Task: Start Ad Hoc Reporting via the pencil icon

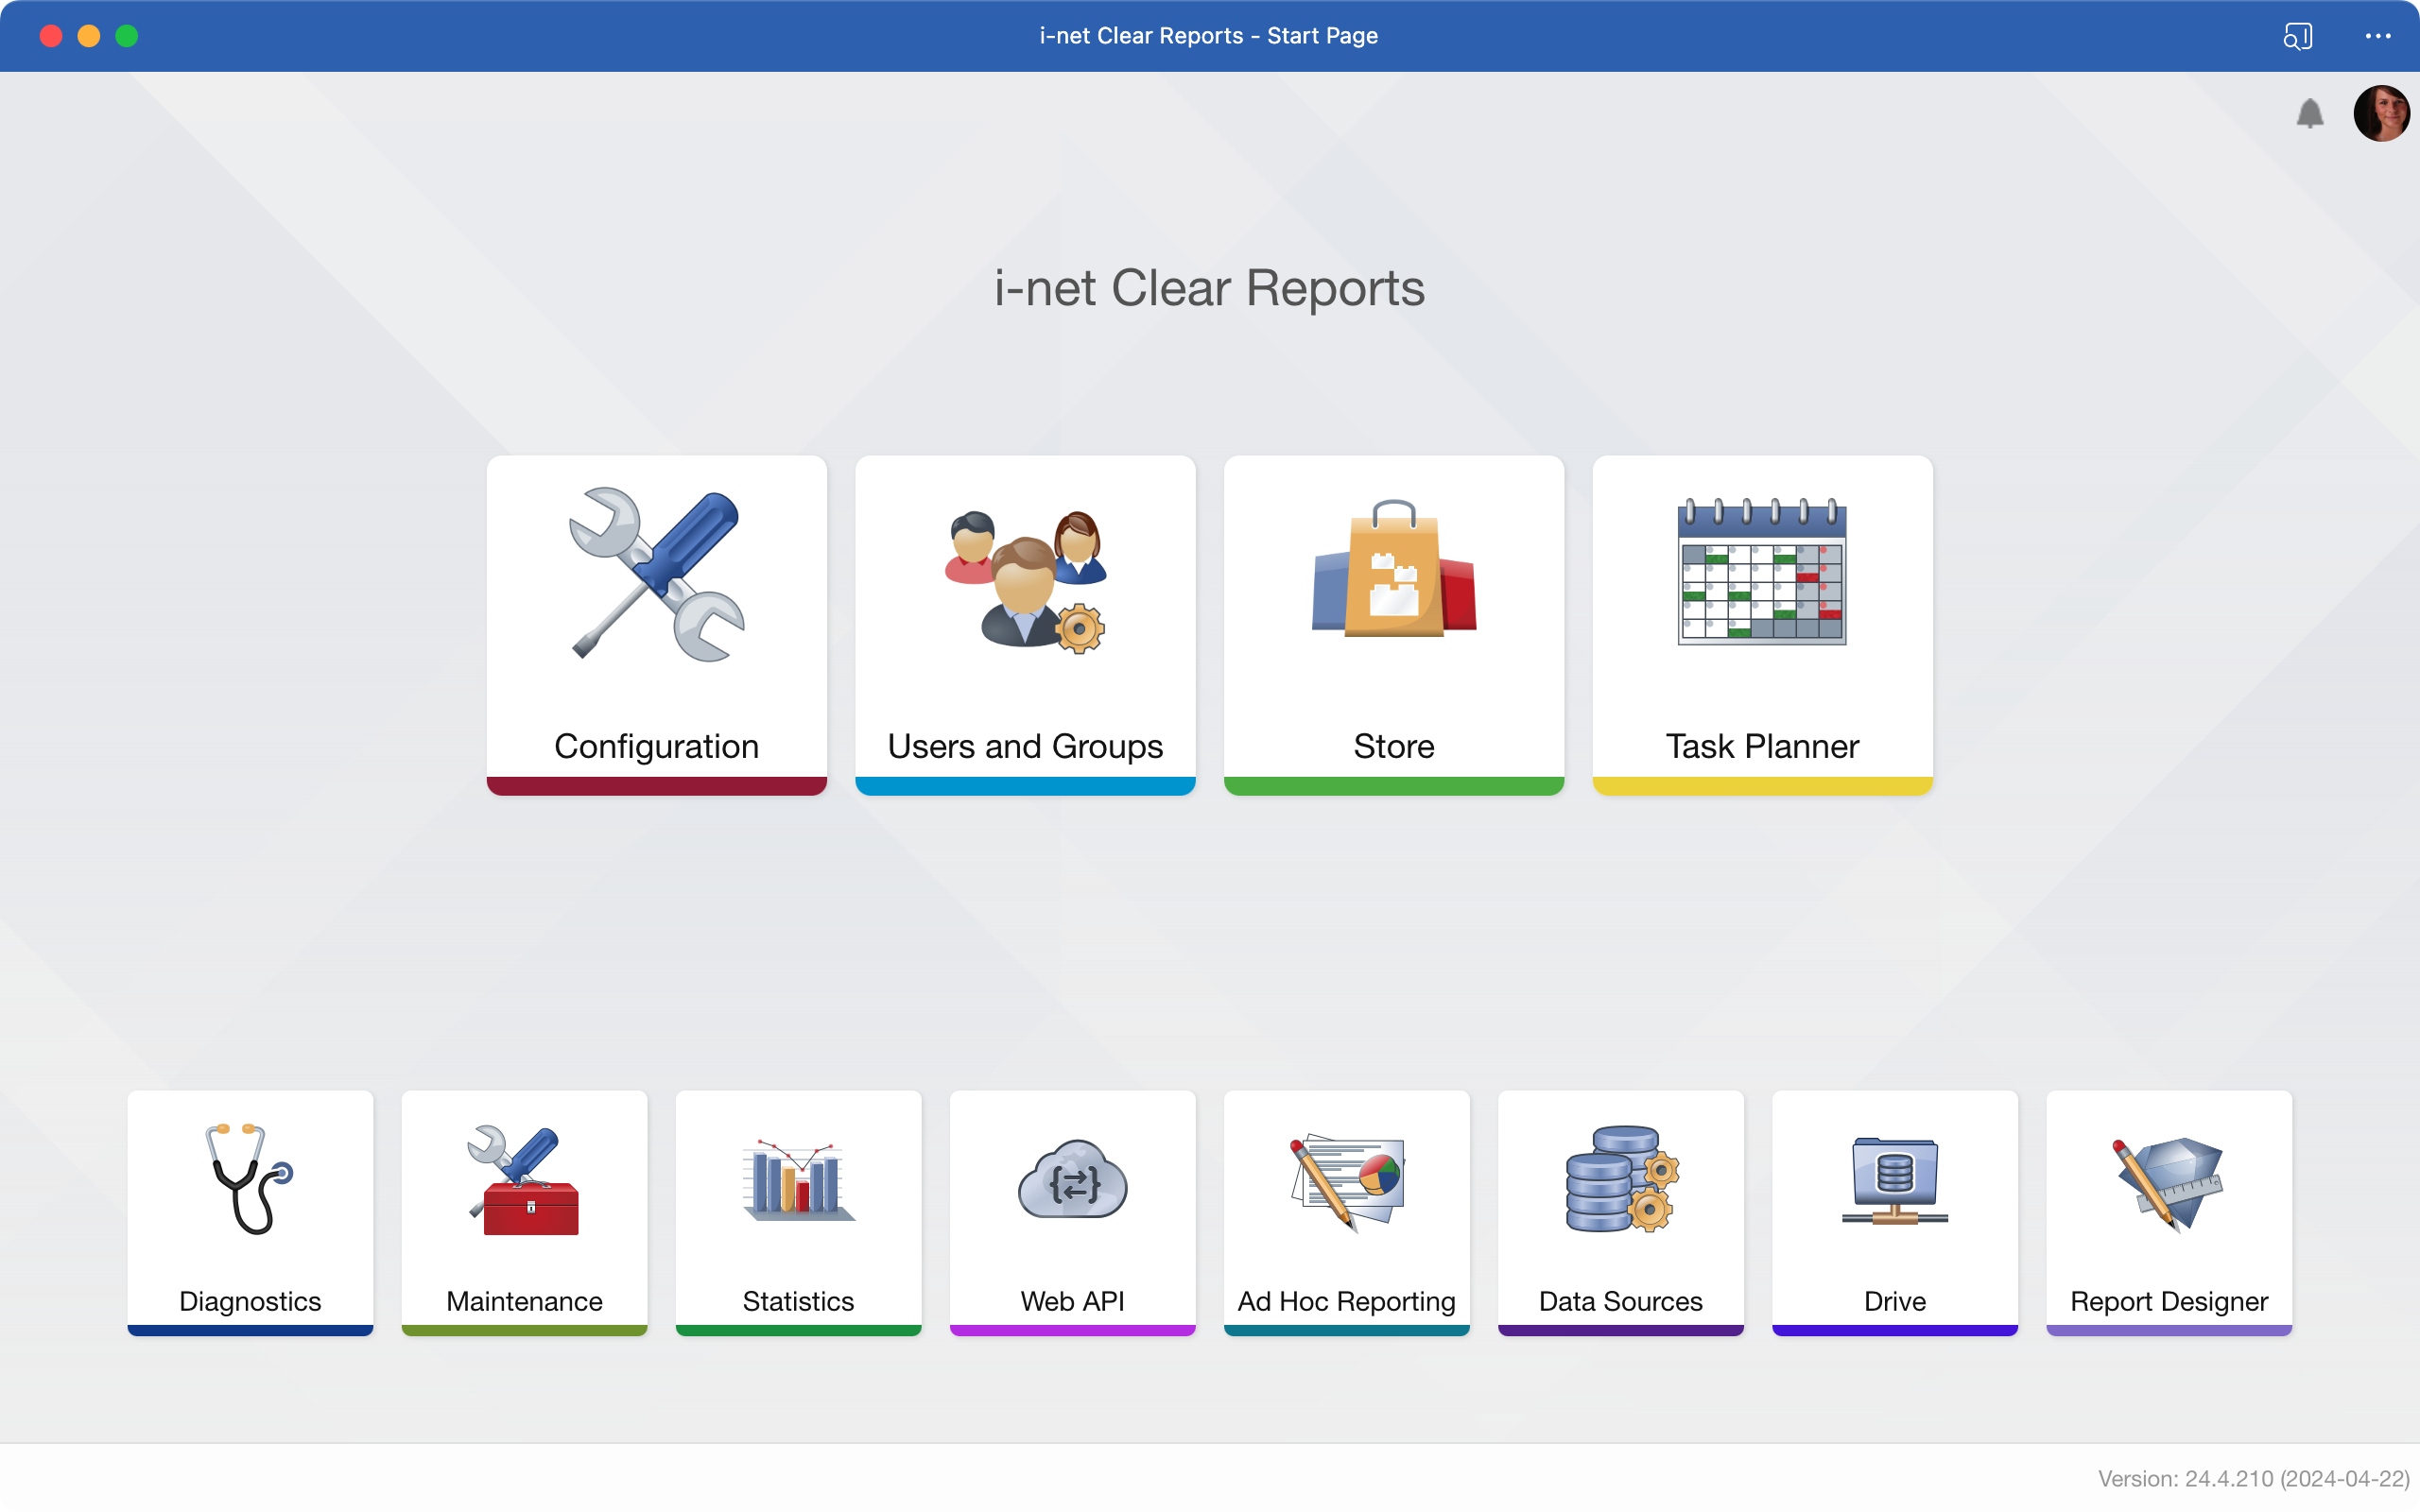Action: tap(1346, 1182)
